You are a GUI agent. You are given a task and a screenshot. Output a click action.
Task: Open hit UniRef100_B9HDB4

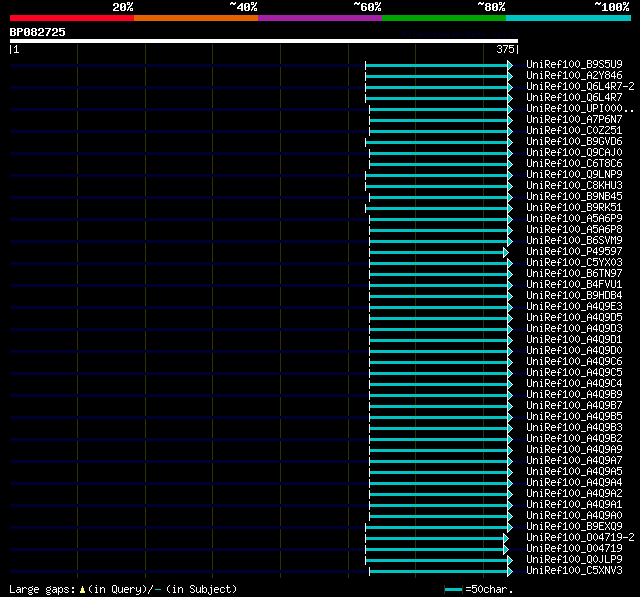[574, 296]
